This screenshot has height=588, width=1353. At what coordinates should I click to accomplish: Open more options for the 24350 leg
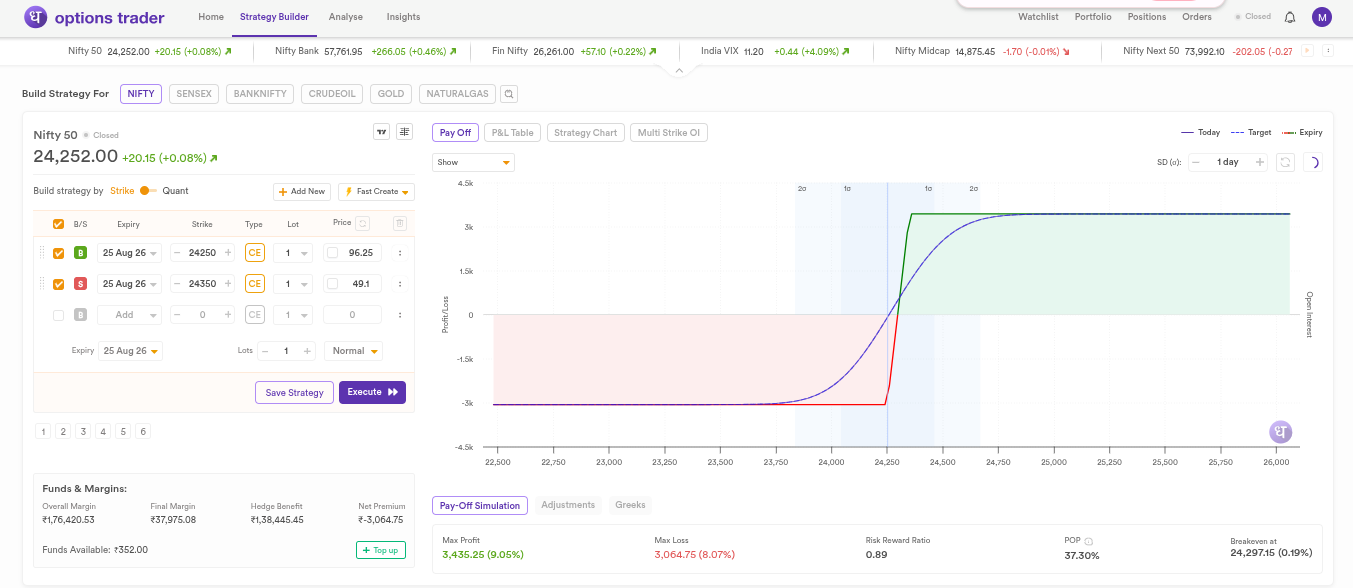pyautogui.click(x=400, y=284)
